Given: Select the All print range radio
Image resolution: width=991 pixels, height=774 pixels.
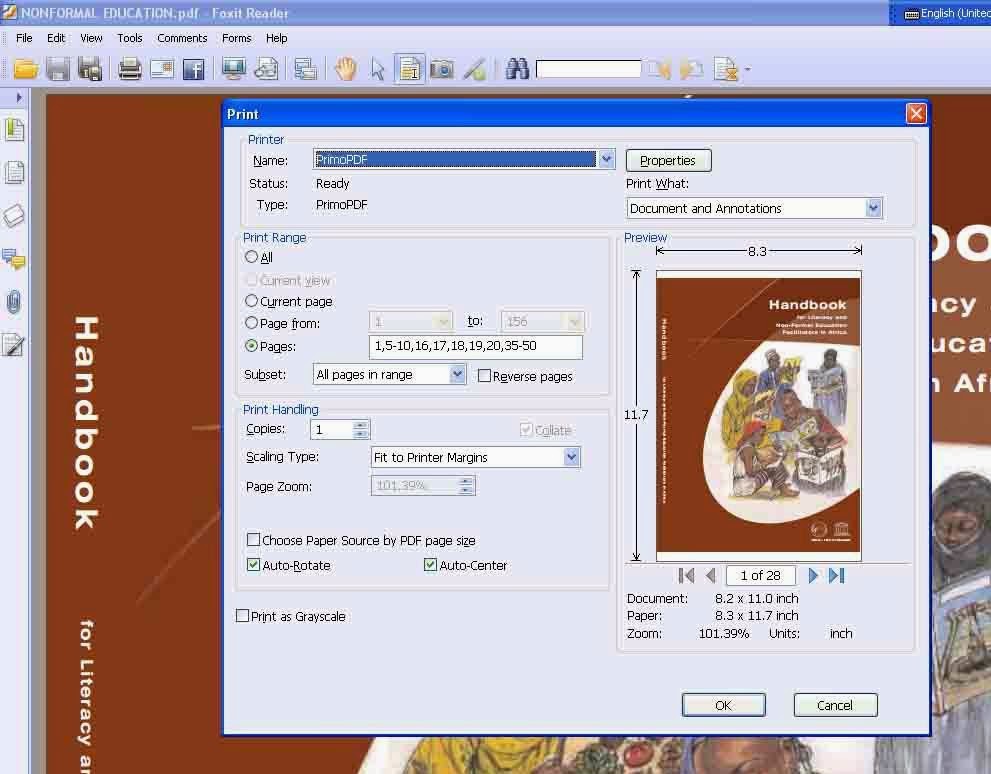Looking at the screenshot, I should pyautogui.click(x=252, y=257).
